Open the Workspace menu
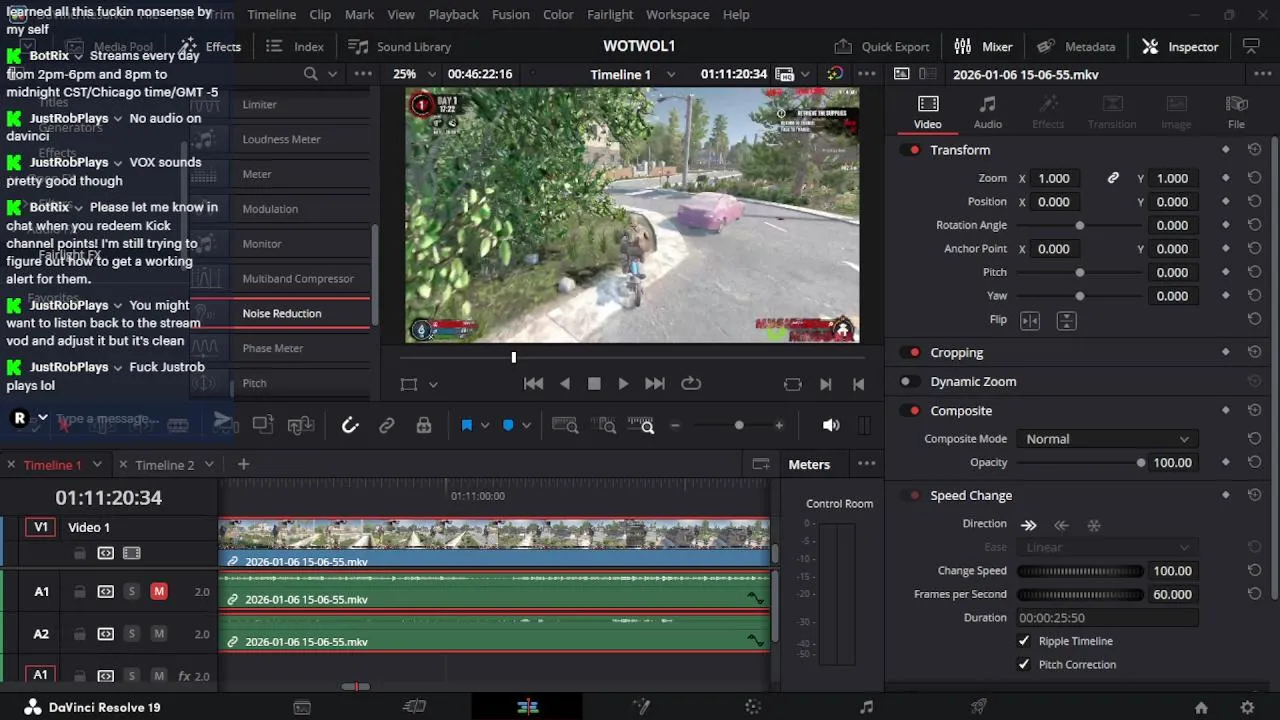The image size is (1280, 720). coord(677,15)
